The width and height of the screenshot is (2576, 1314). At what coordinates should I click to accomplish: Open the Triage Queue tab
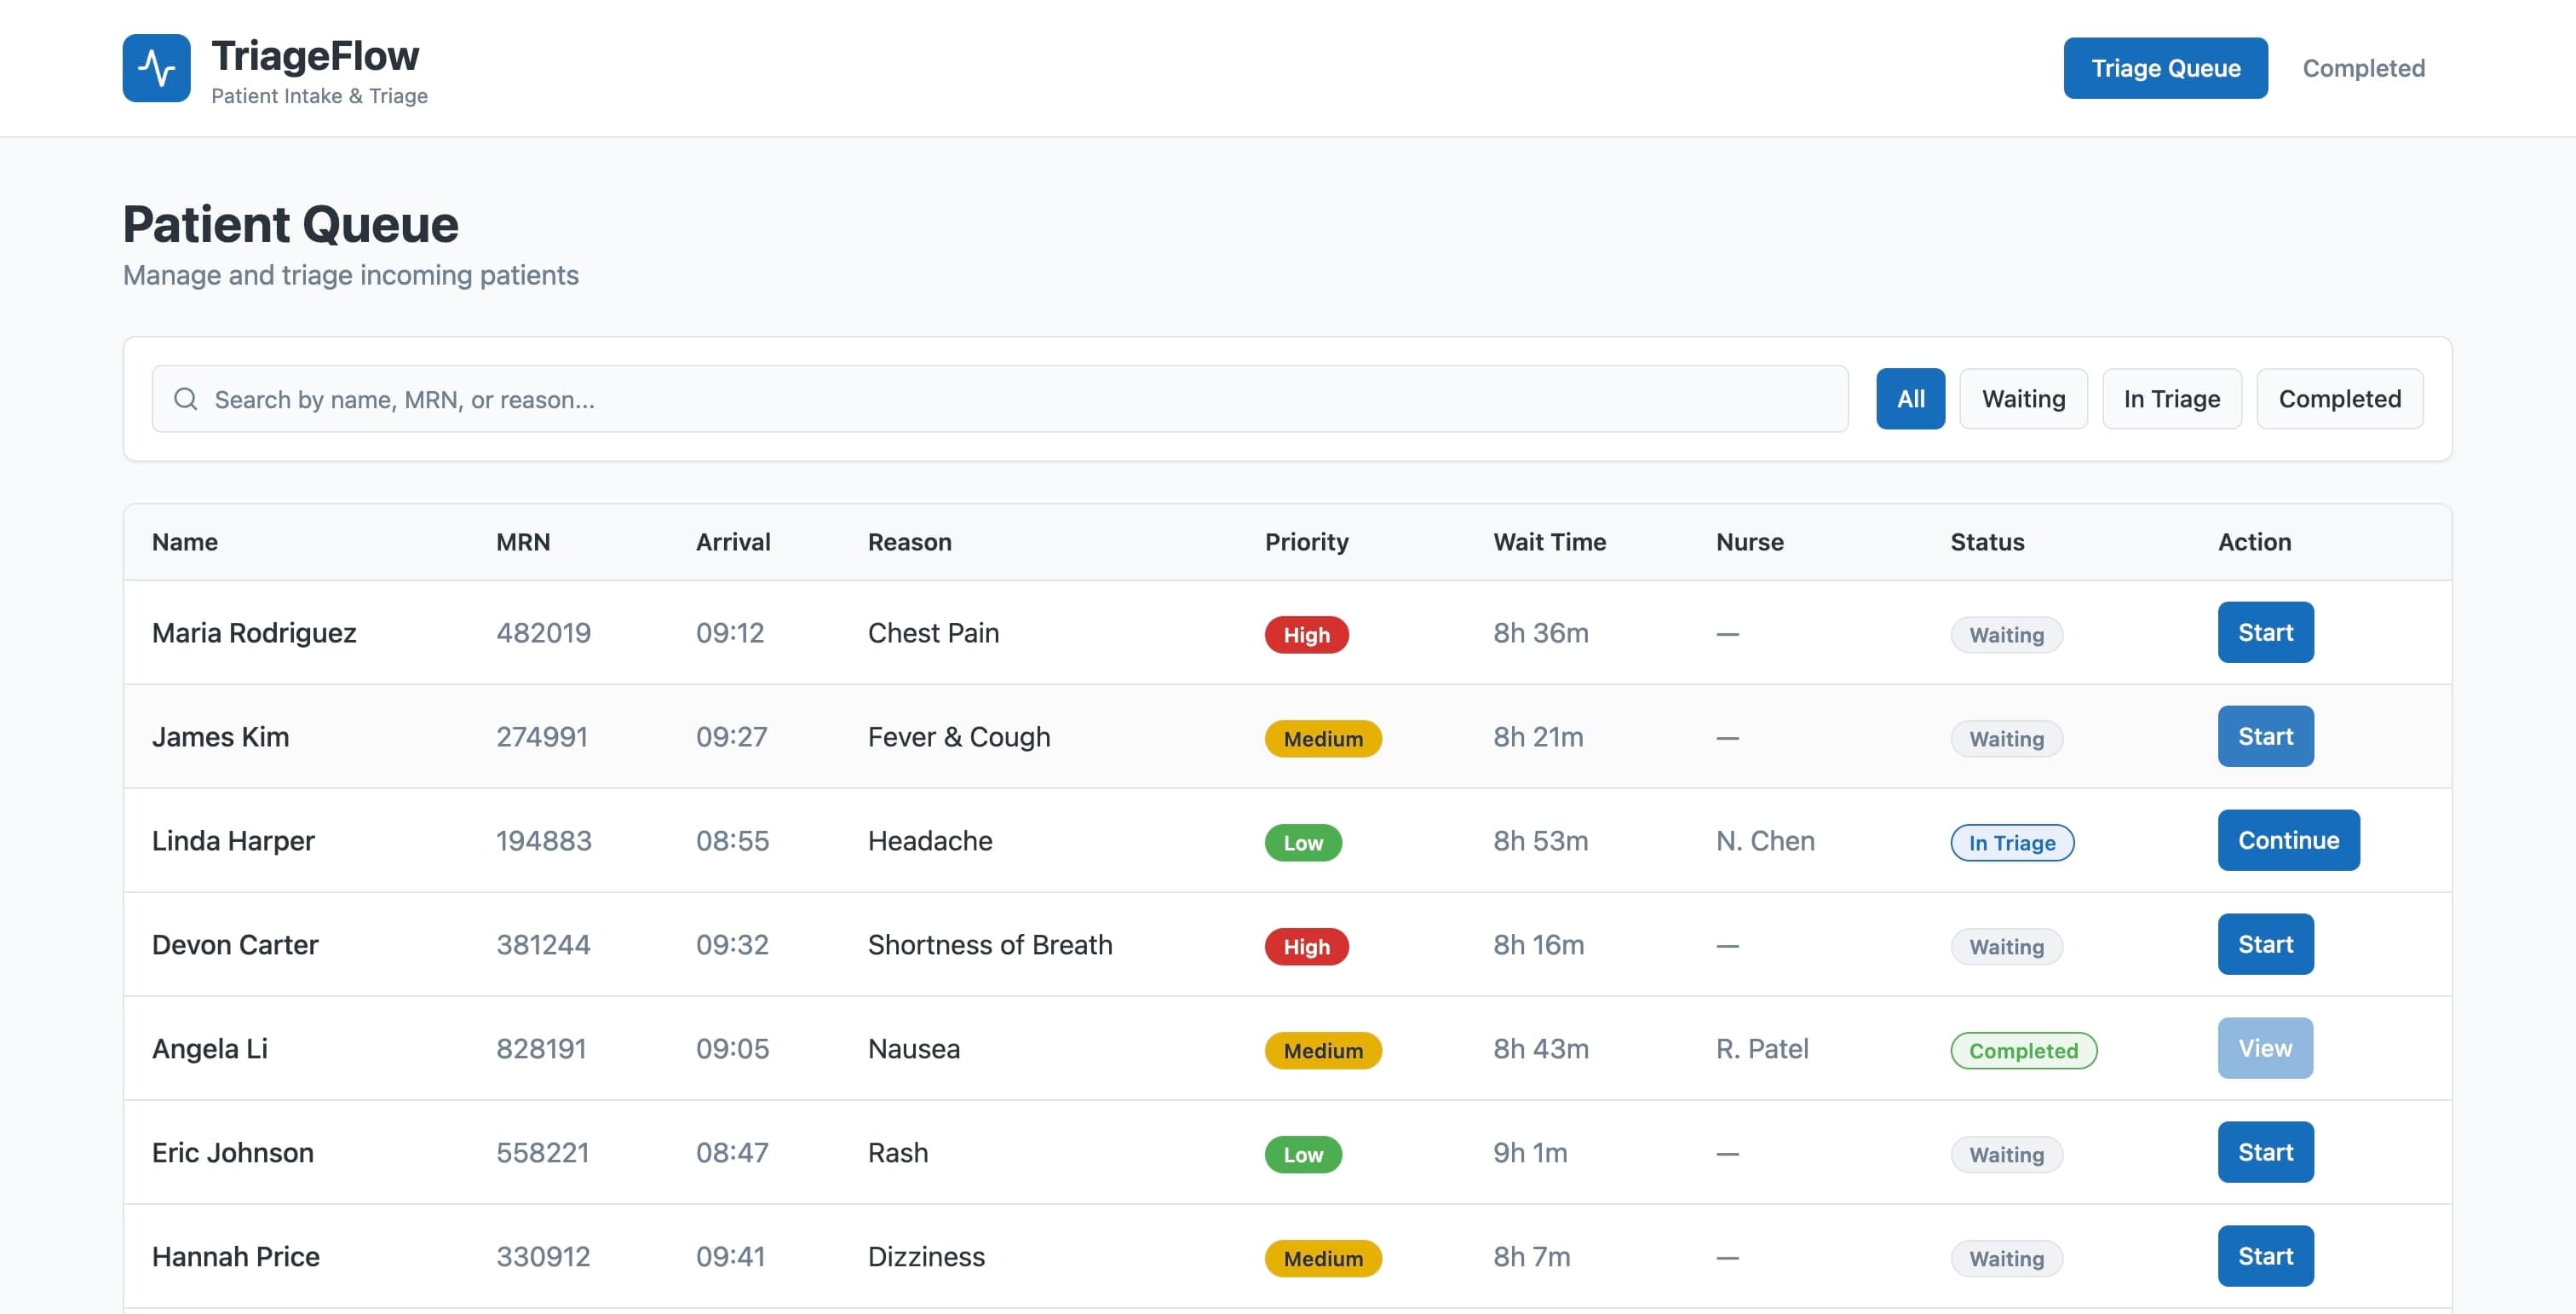click(x=2165, y=68)
